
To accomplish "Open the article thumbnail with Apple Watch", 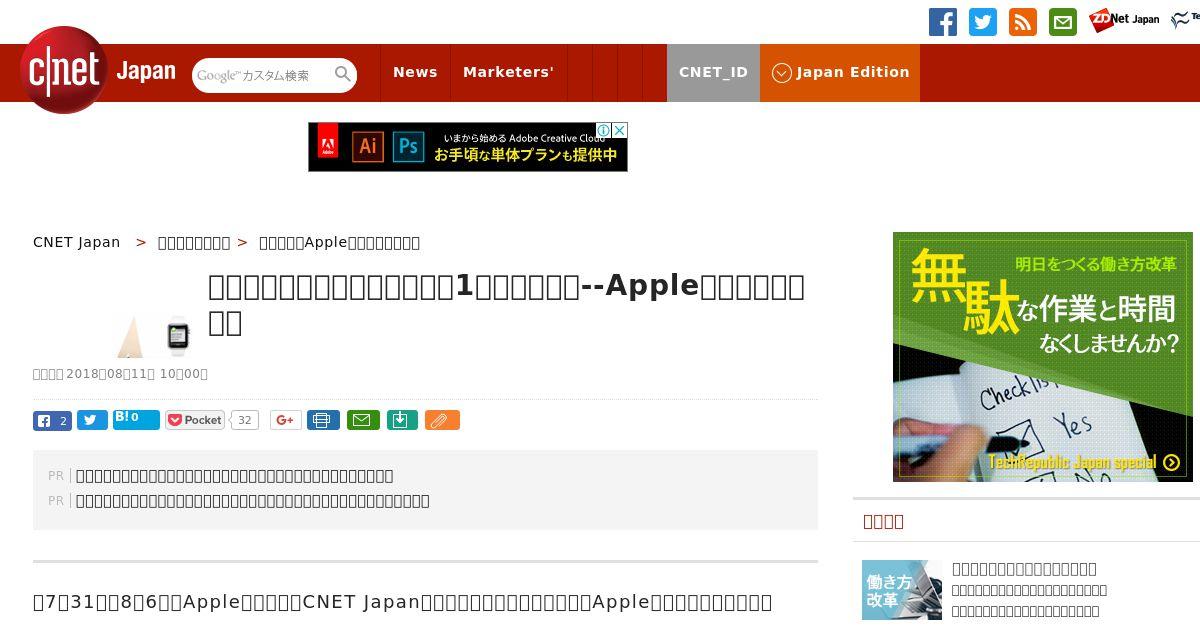I will point(155,335).
